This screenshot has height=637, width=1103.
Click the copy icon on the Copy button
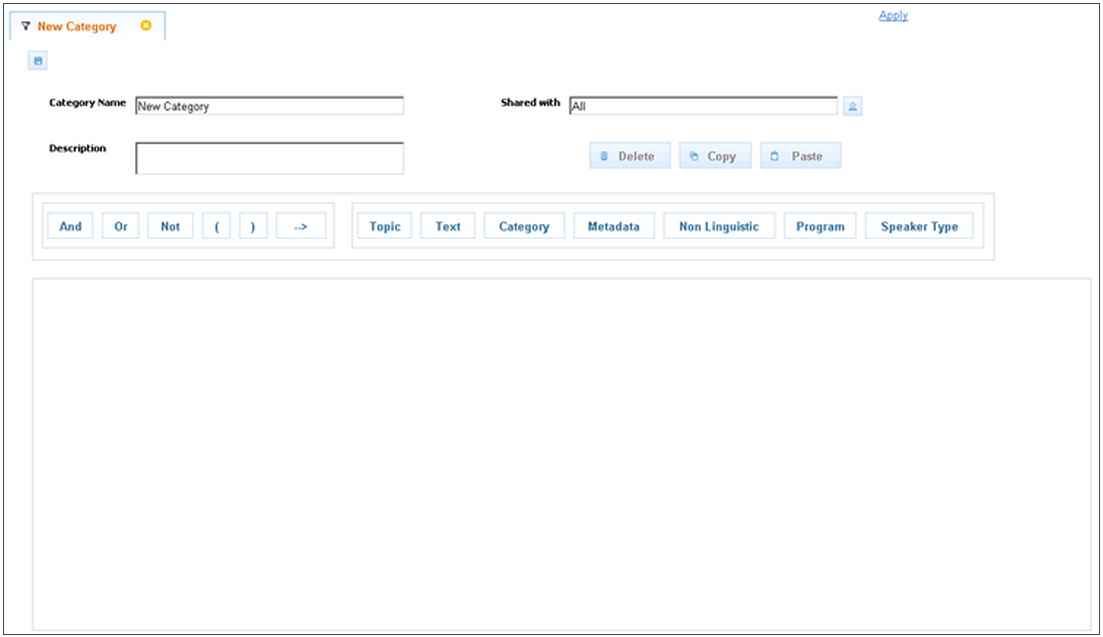[x=694, y=155]
